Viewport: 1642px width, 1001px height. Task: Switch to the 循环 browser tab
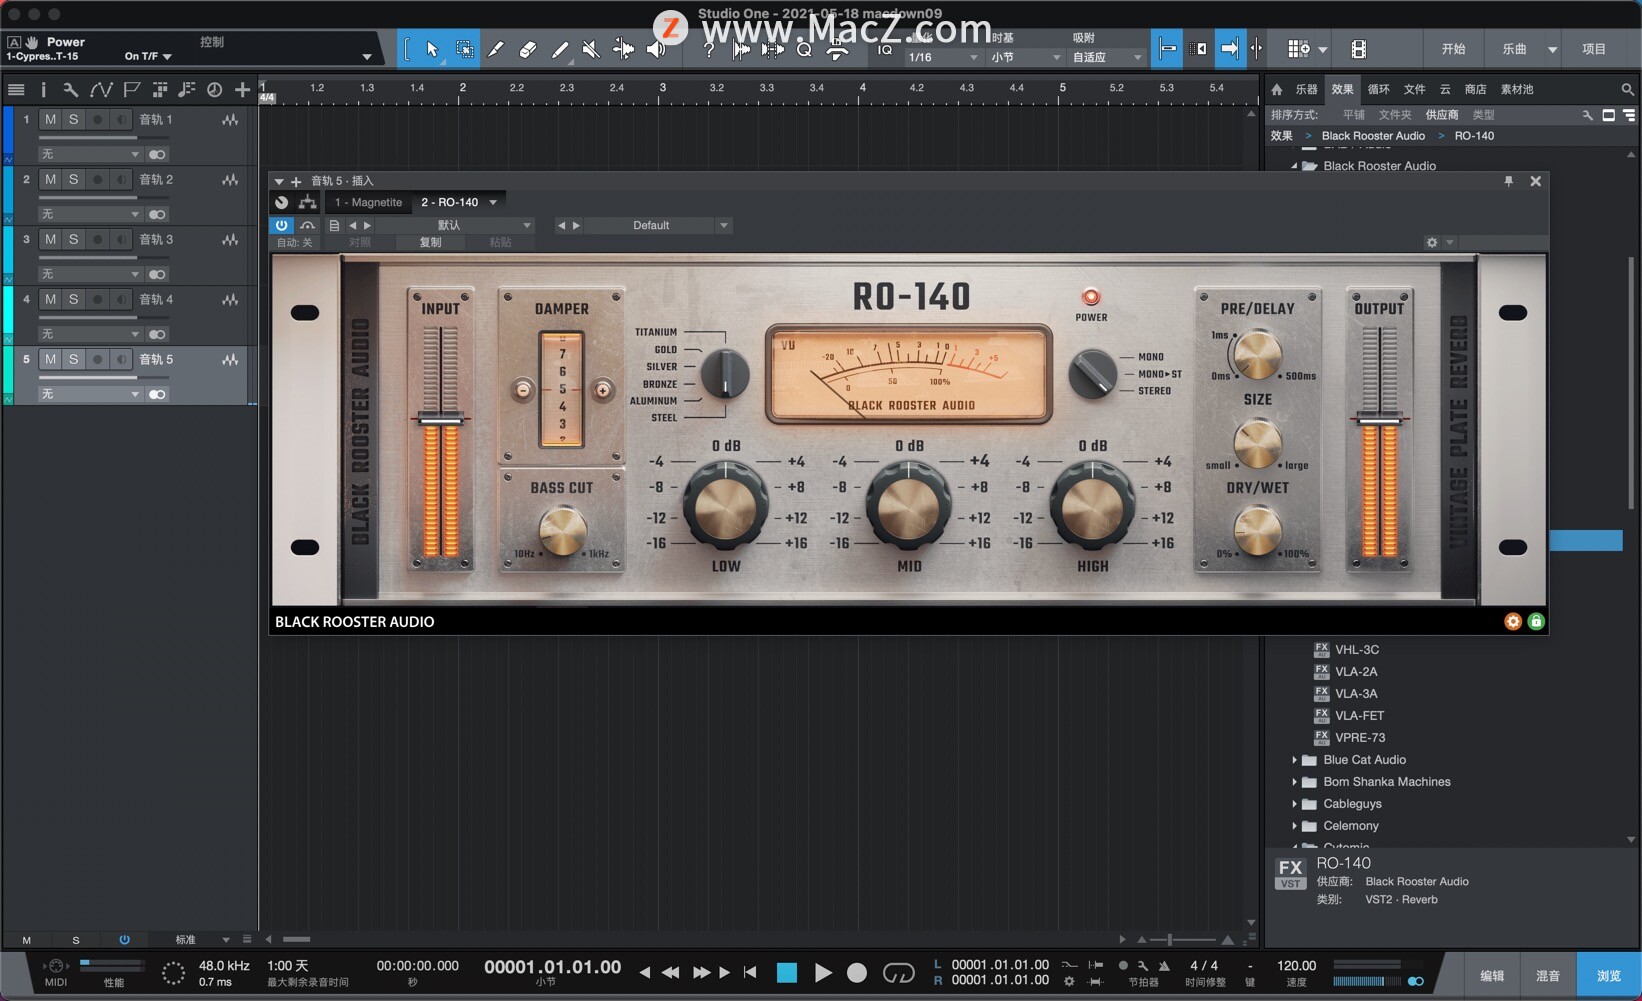[1378, 89]
